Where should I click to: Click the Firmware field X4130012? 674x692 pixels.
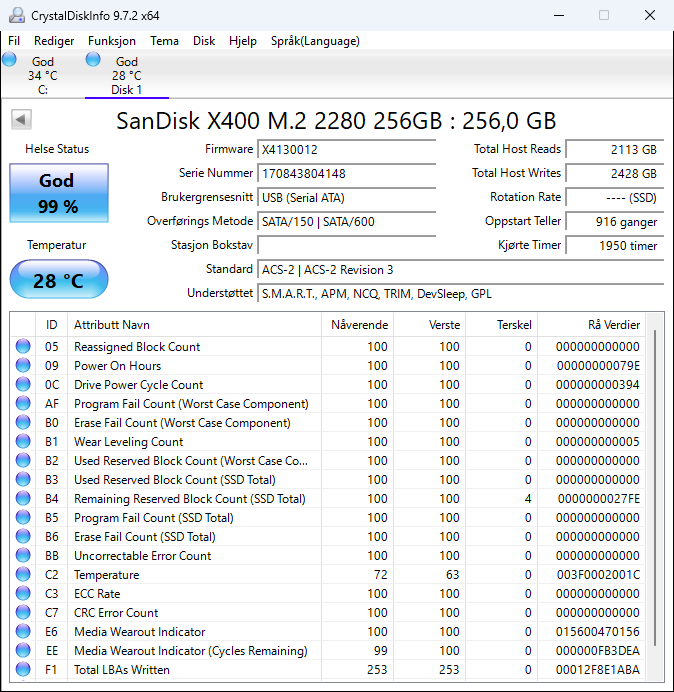[x=347, y=150]
